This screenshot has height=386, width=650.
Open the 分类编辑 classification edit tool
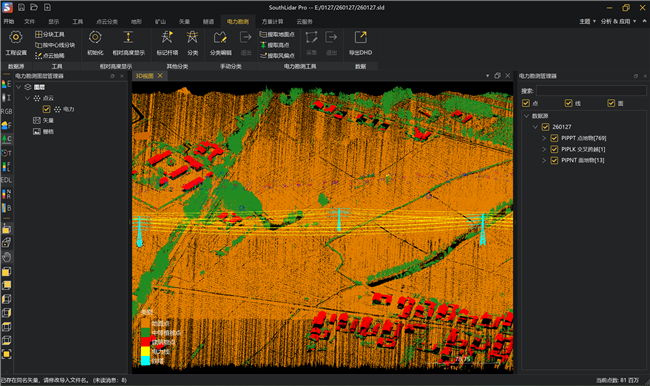221,43
